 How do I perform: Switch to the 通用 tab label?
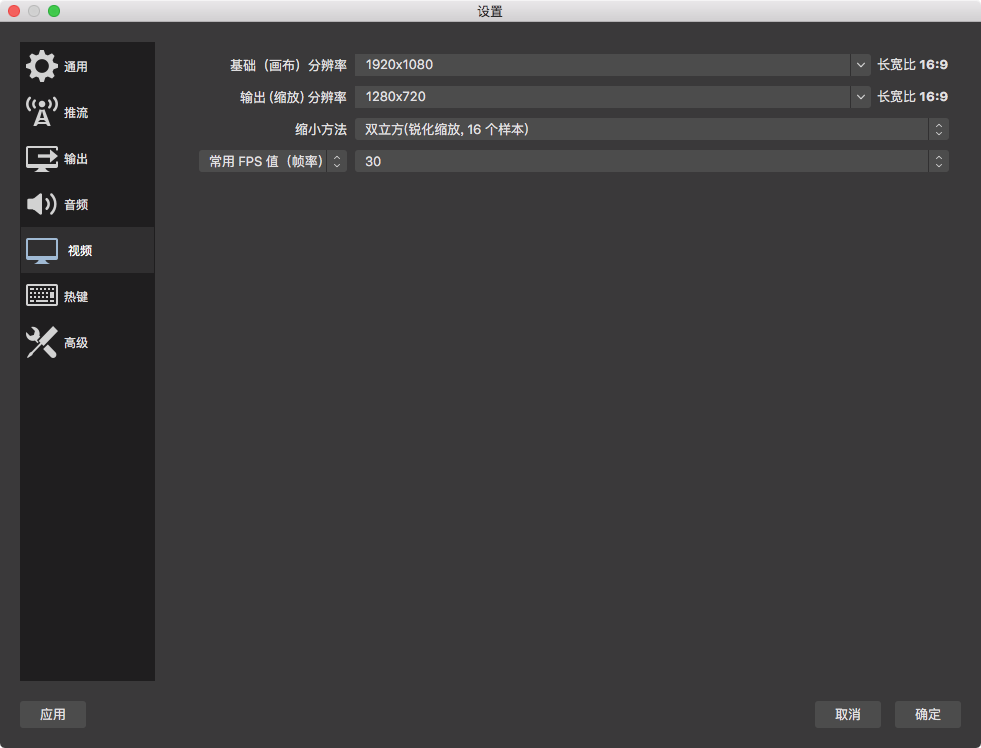76,67
